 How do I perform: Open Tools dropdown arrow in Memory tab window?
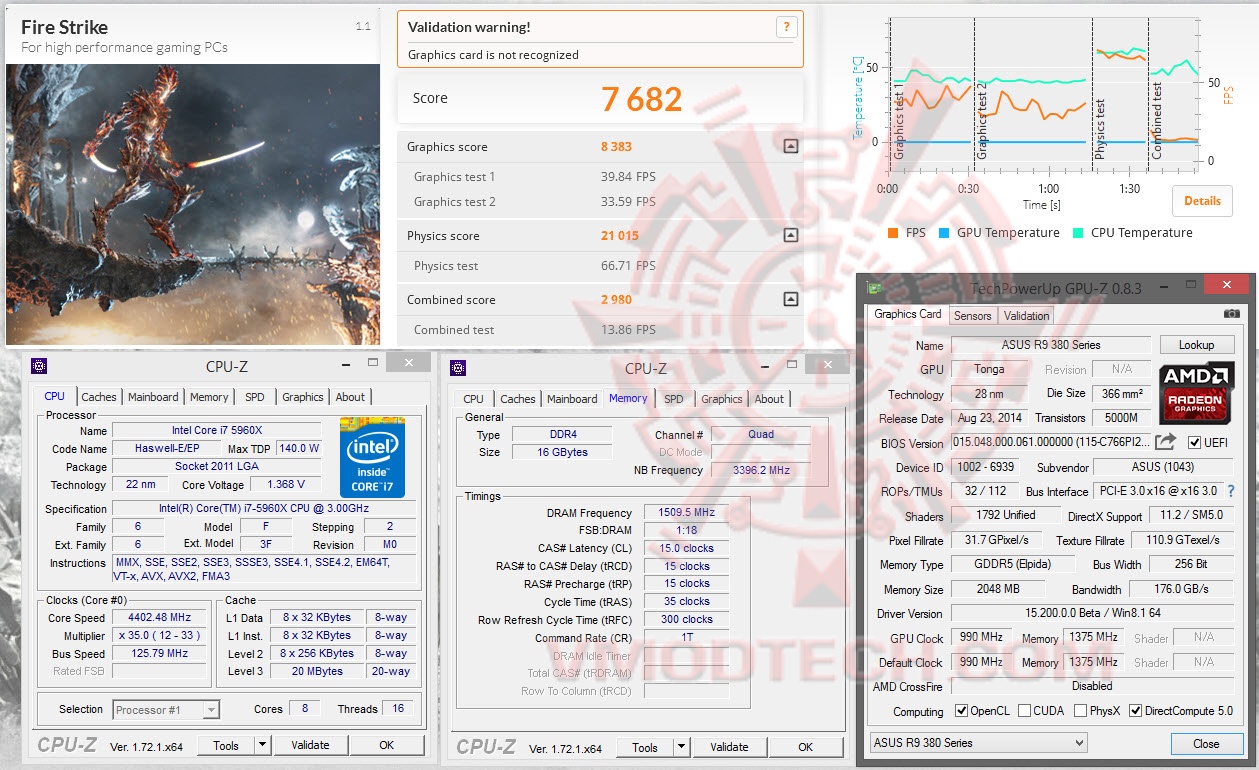point(681,747)
